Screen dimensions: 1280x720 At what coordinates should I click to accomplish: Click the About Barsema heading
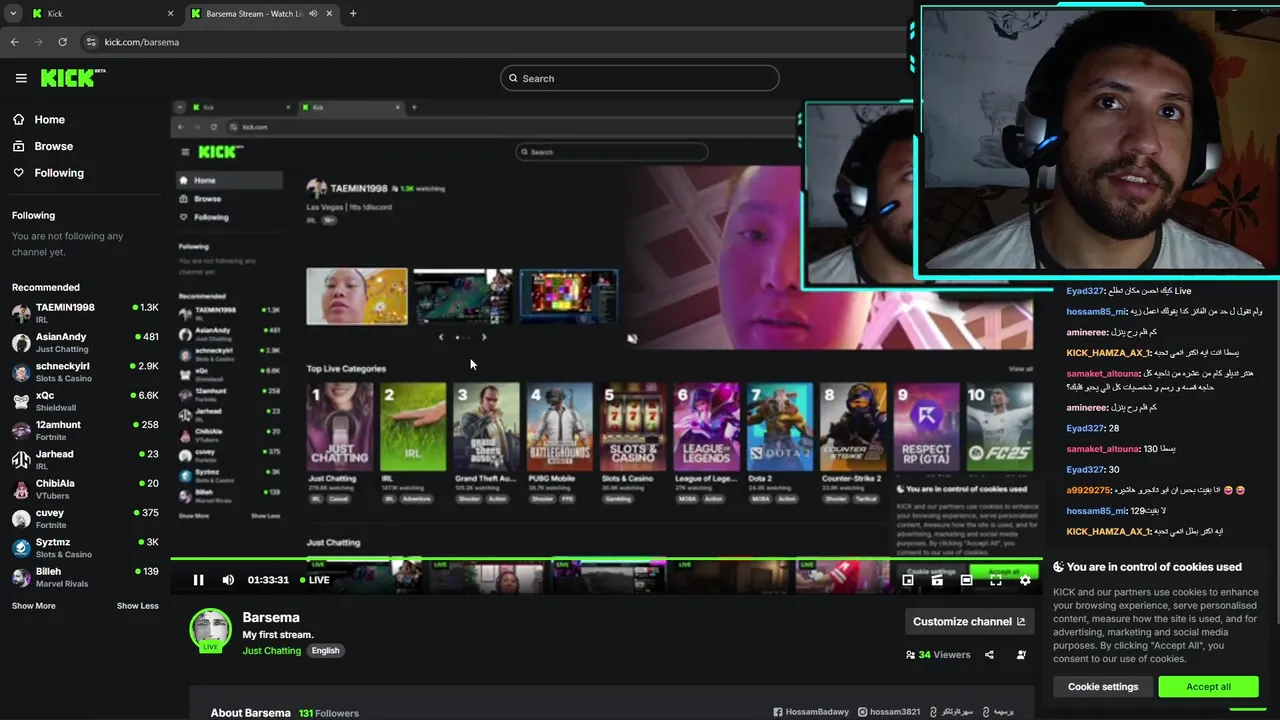click(x=250, y=713)
